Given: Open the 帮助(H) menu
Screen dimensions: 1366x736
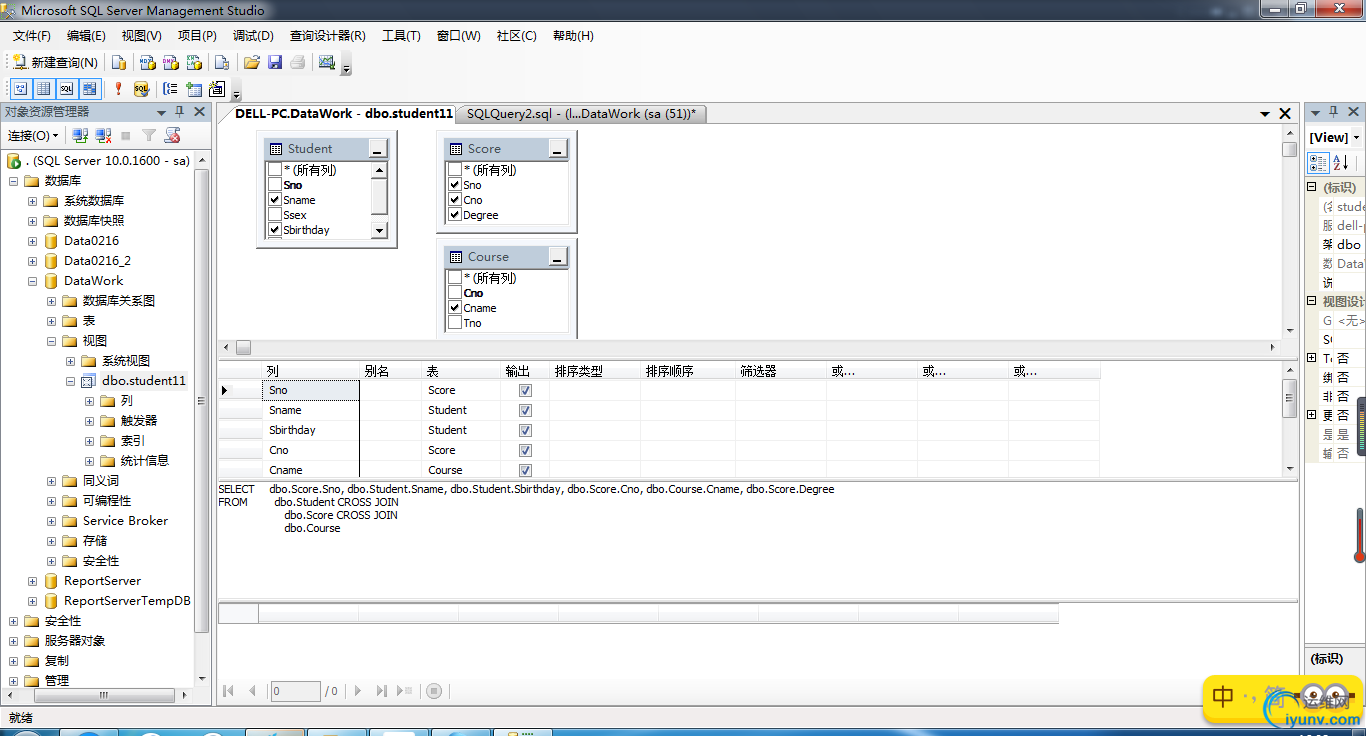Looking at the screenshot, I should click(573, 35).
